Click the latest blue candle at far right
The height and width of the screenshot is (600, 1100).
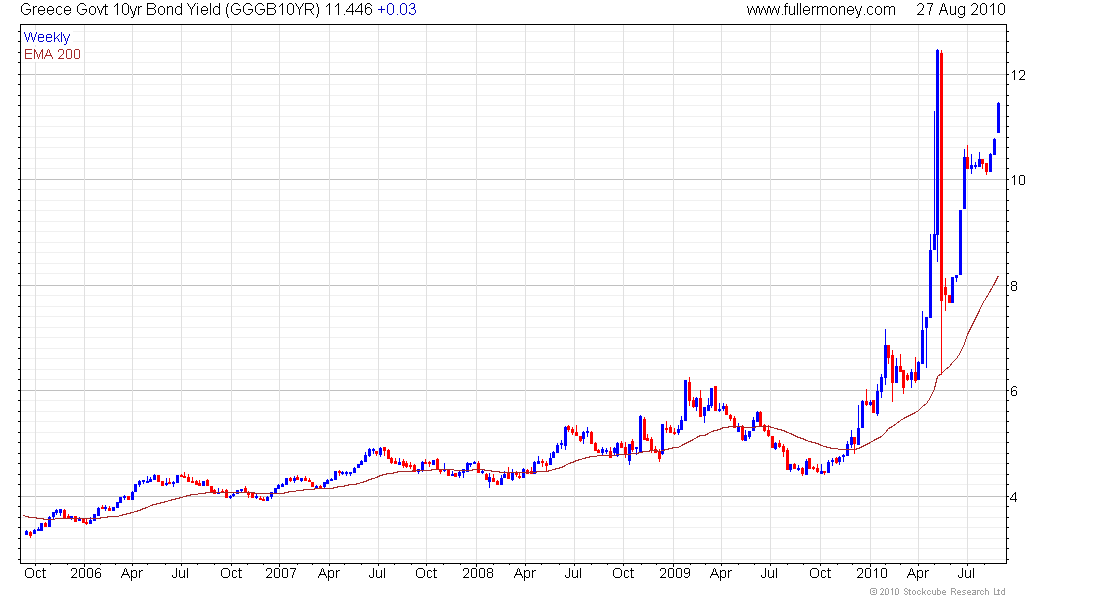pos(998,117)
